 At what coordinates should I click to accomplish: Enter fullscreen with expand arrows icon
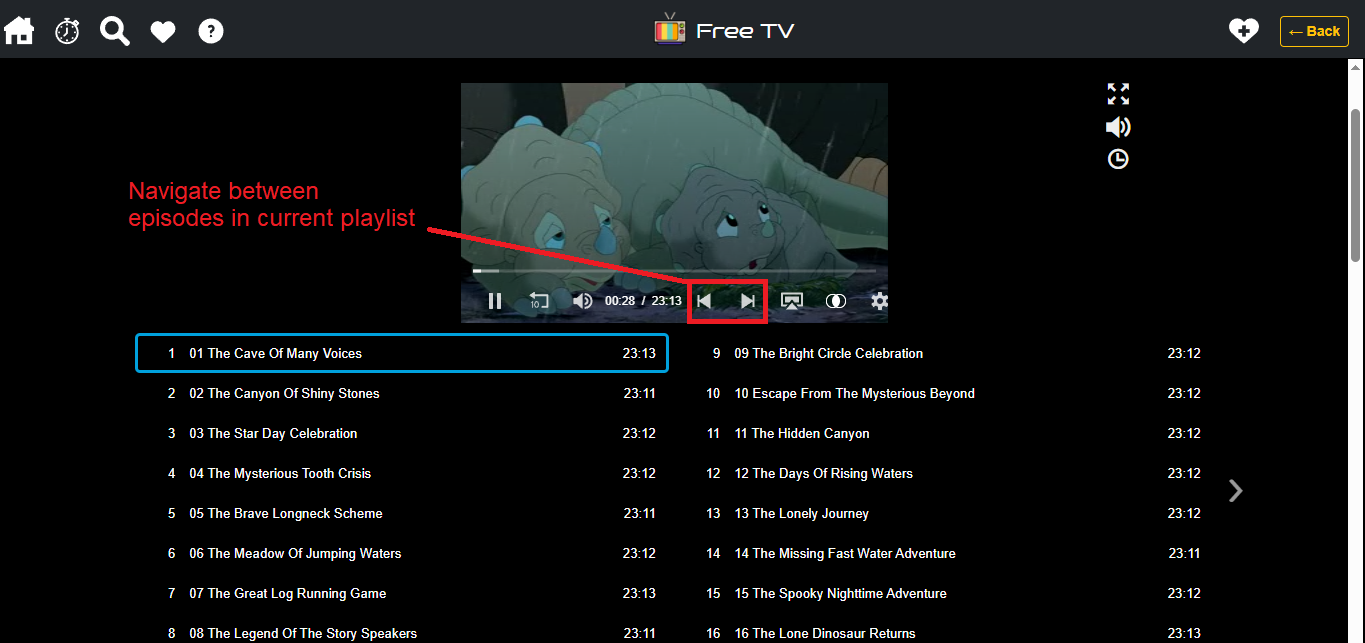1118,94
